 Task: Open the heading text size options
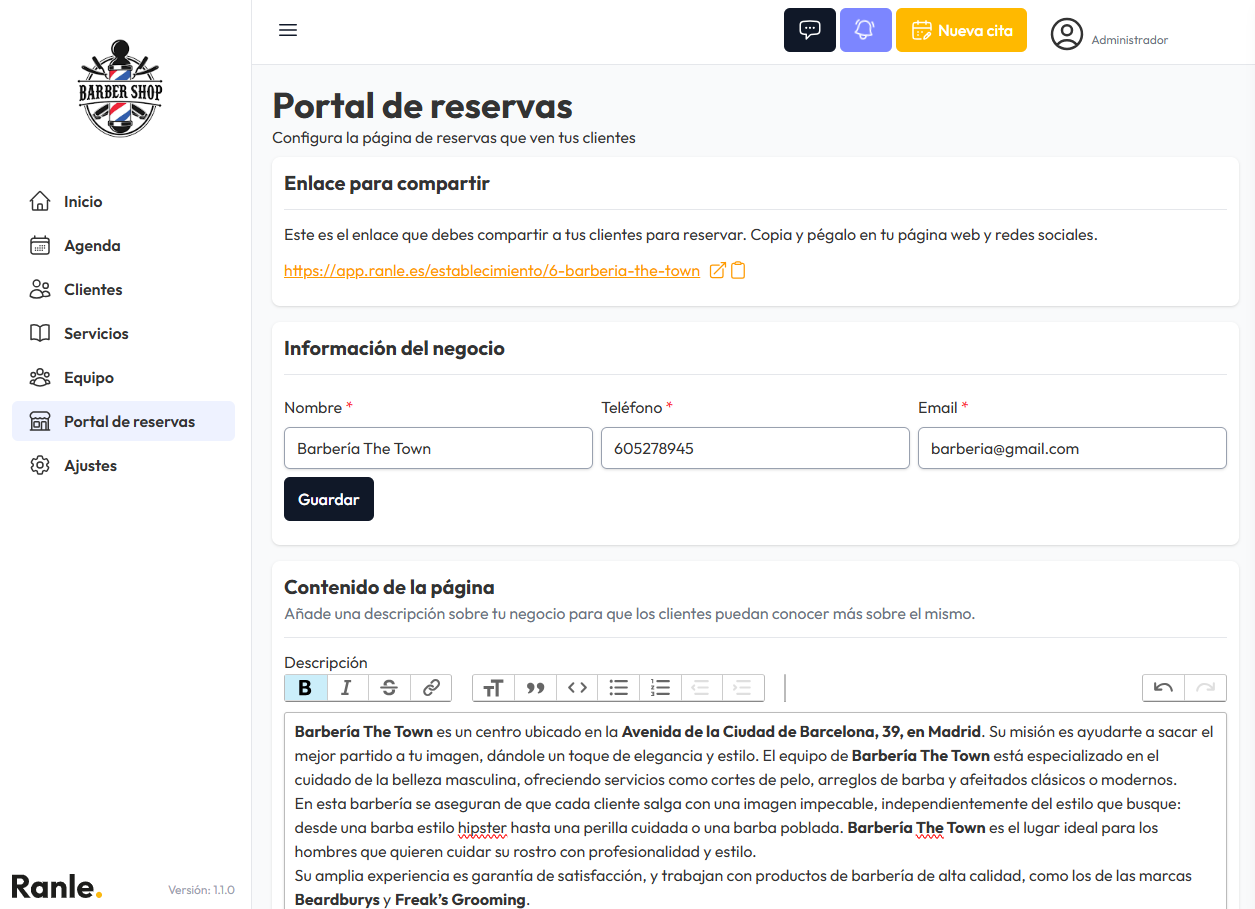click(493, 688)
